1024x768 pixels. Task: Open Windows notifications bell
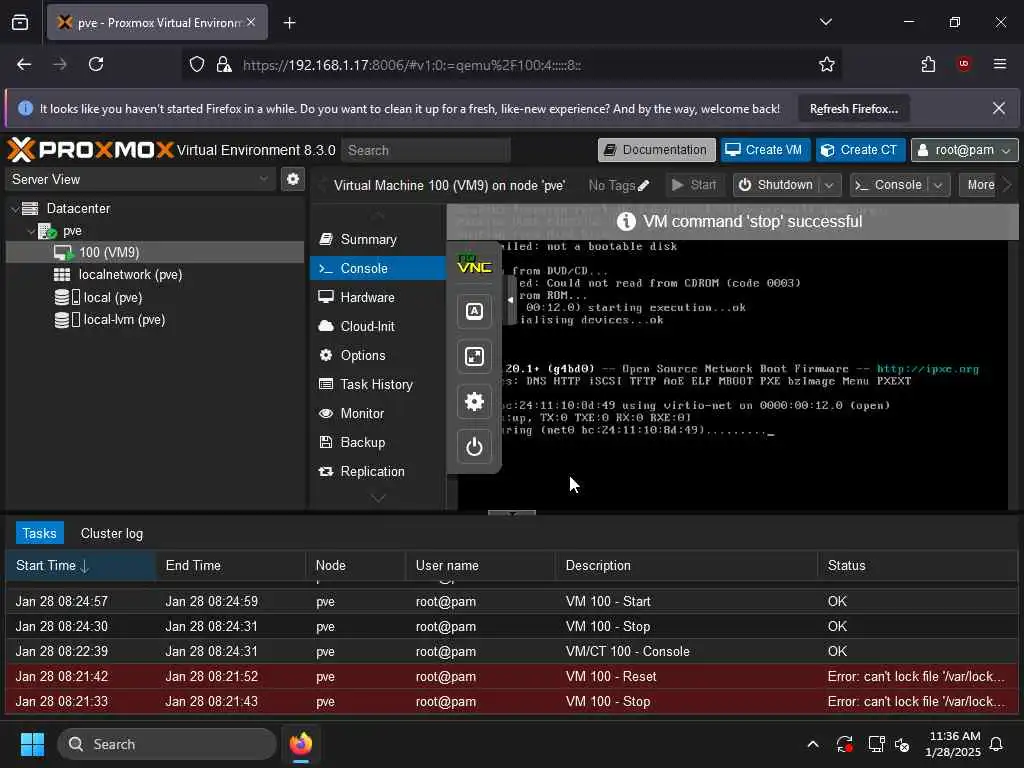(997, 744)
